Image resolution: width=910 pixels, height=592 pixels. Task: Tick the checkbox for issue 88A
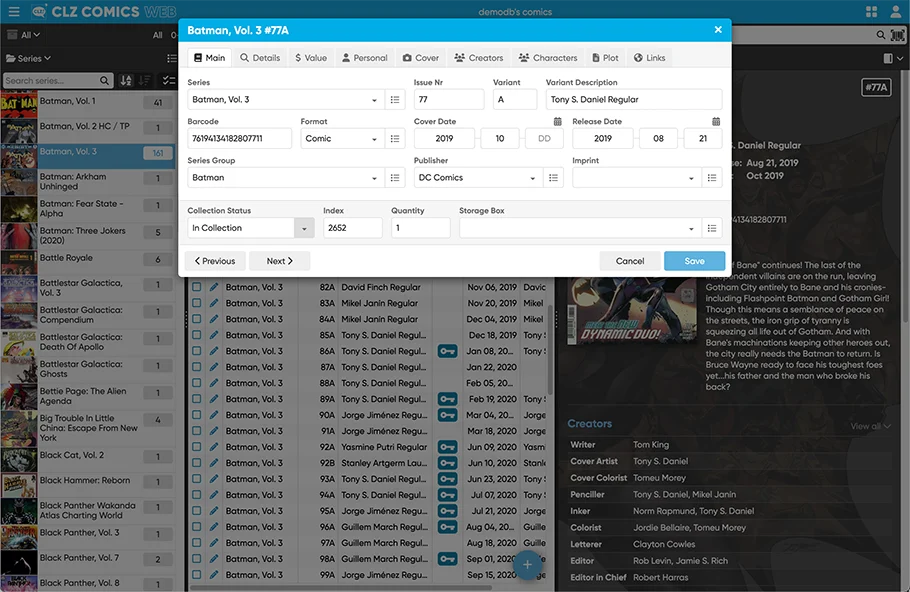pyautogui.click(x=197, y=383)
